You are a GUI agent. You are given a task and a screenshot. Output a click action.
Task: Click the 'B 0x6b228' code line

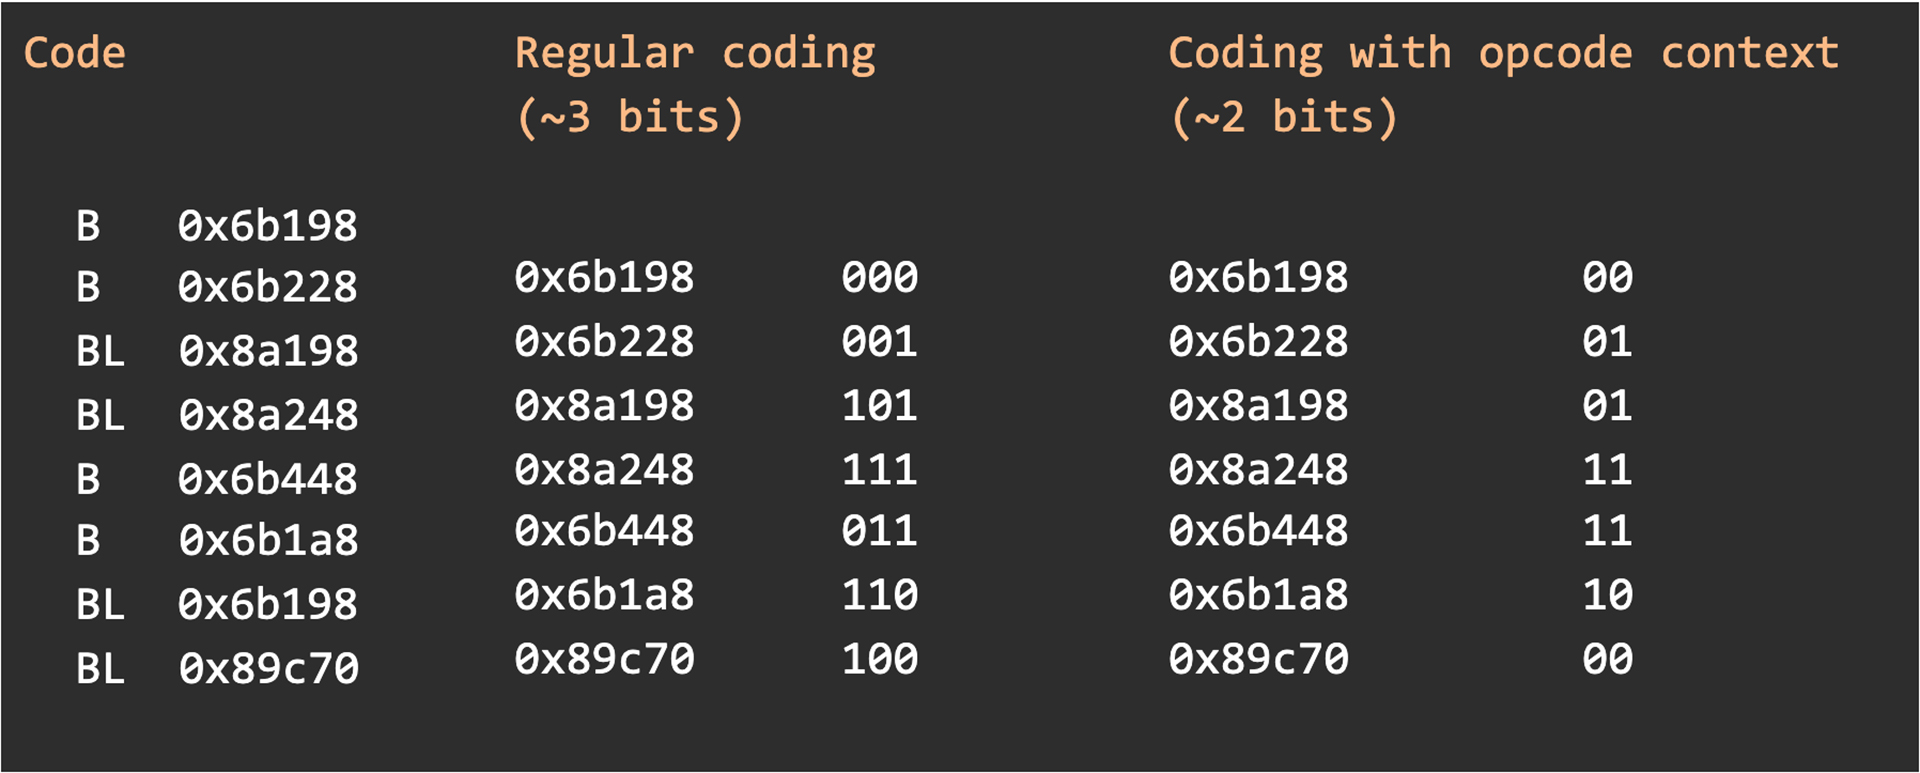[217, 288]
